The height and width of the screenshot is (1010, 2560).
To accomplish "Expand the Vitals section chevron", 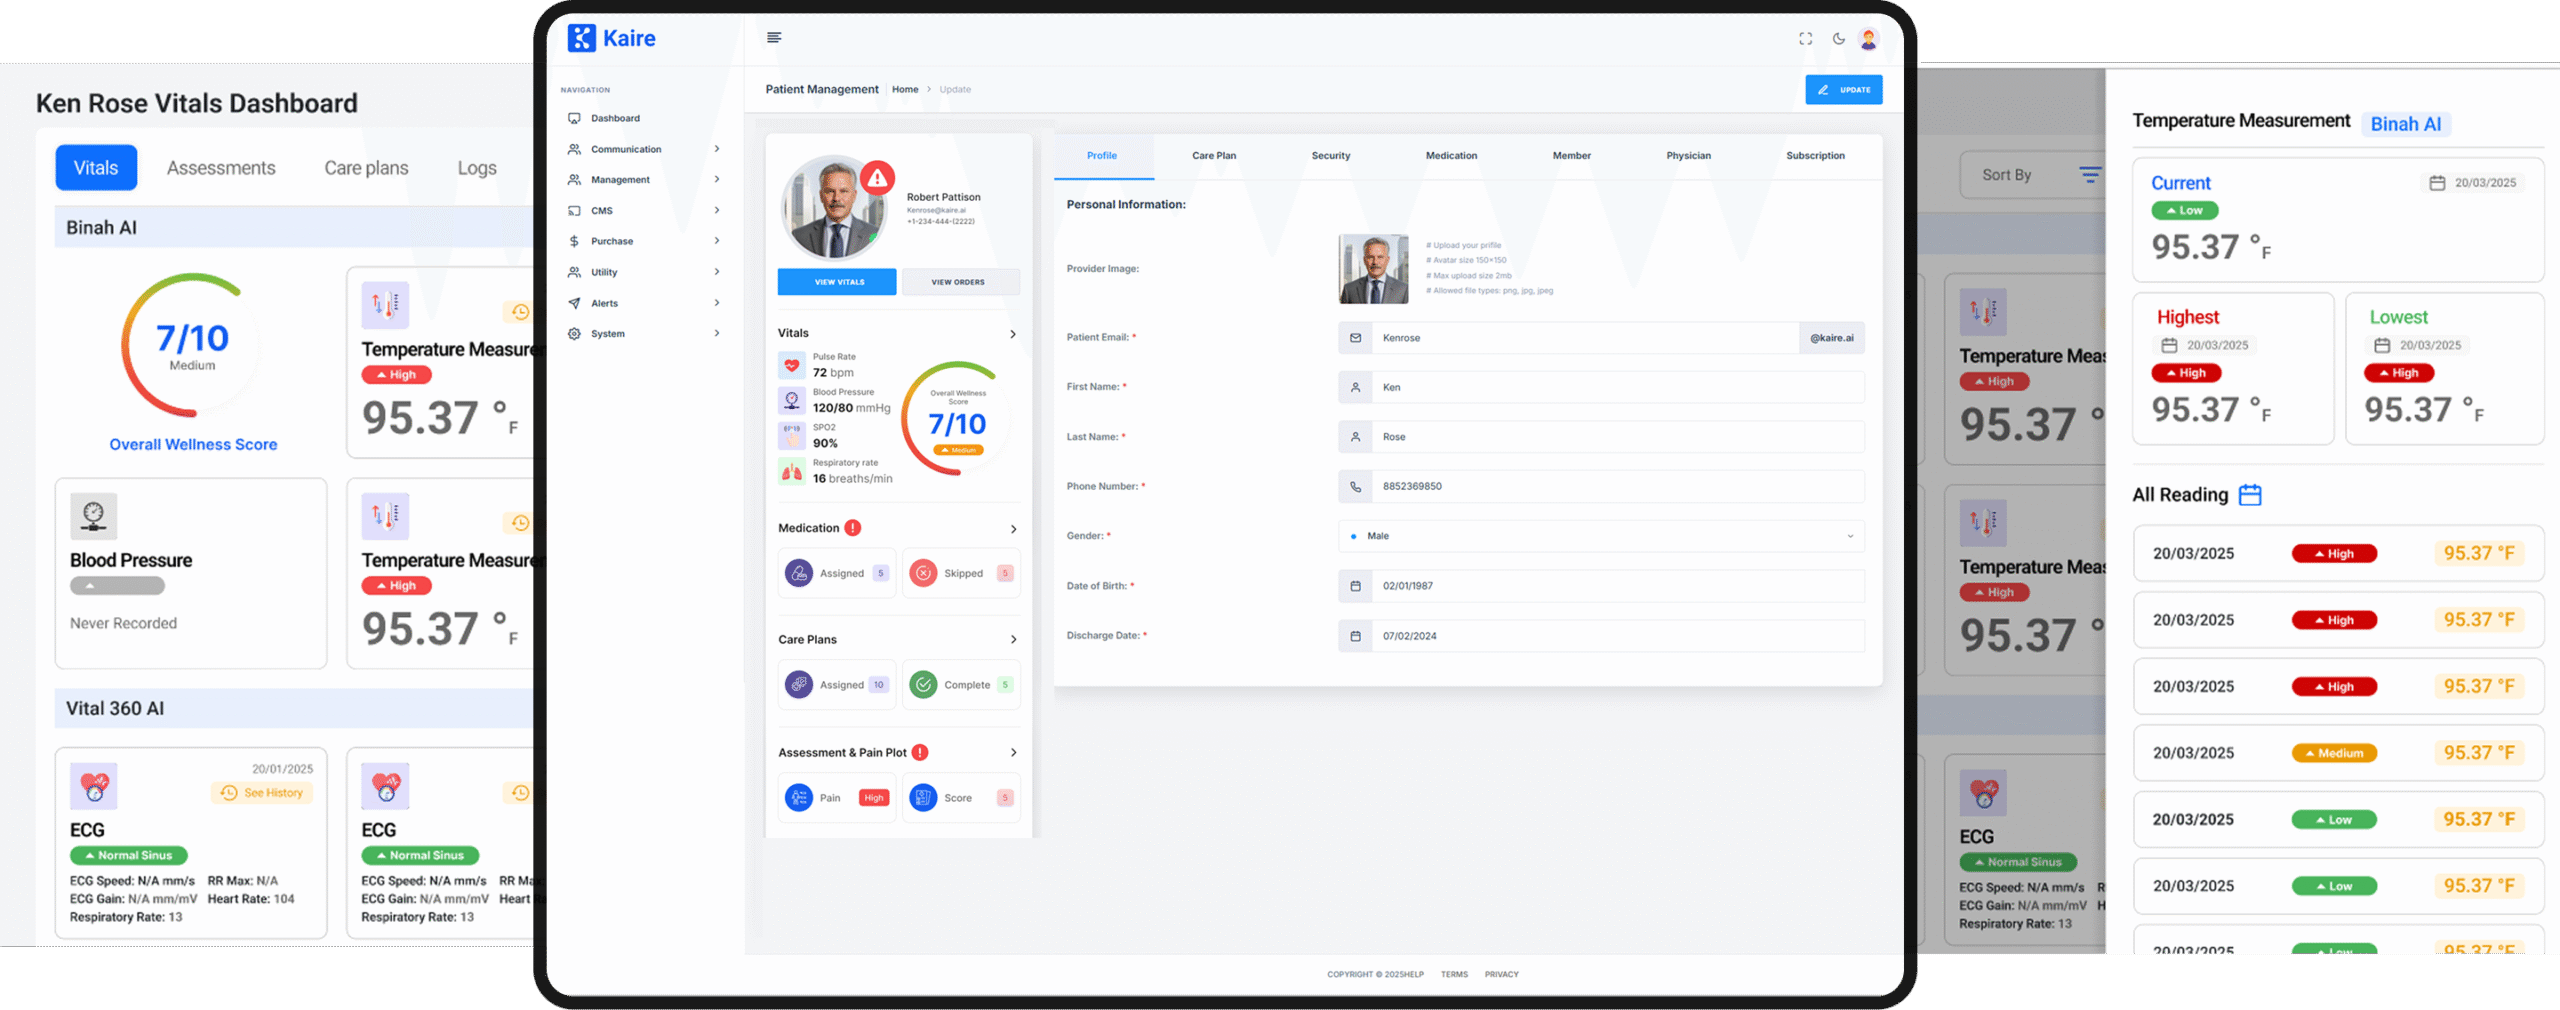I will 1012,334.
